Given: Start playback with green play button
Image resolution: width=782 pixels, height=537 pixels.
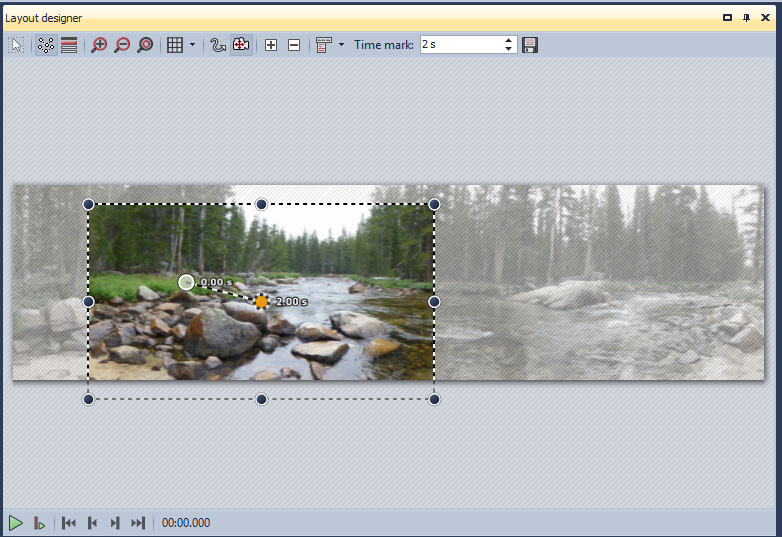Looking at the screenshot, I should (15, 523).
